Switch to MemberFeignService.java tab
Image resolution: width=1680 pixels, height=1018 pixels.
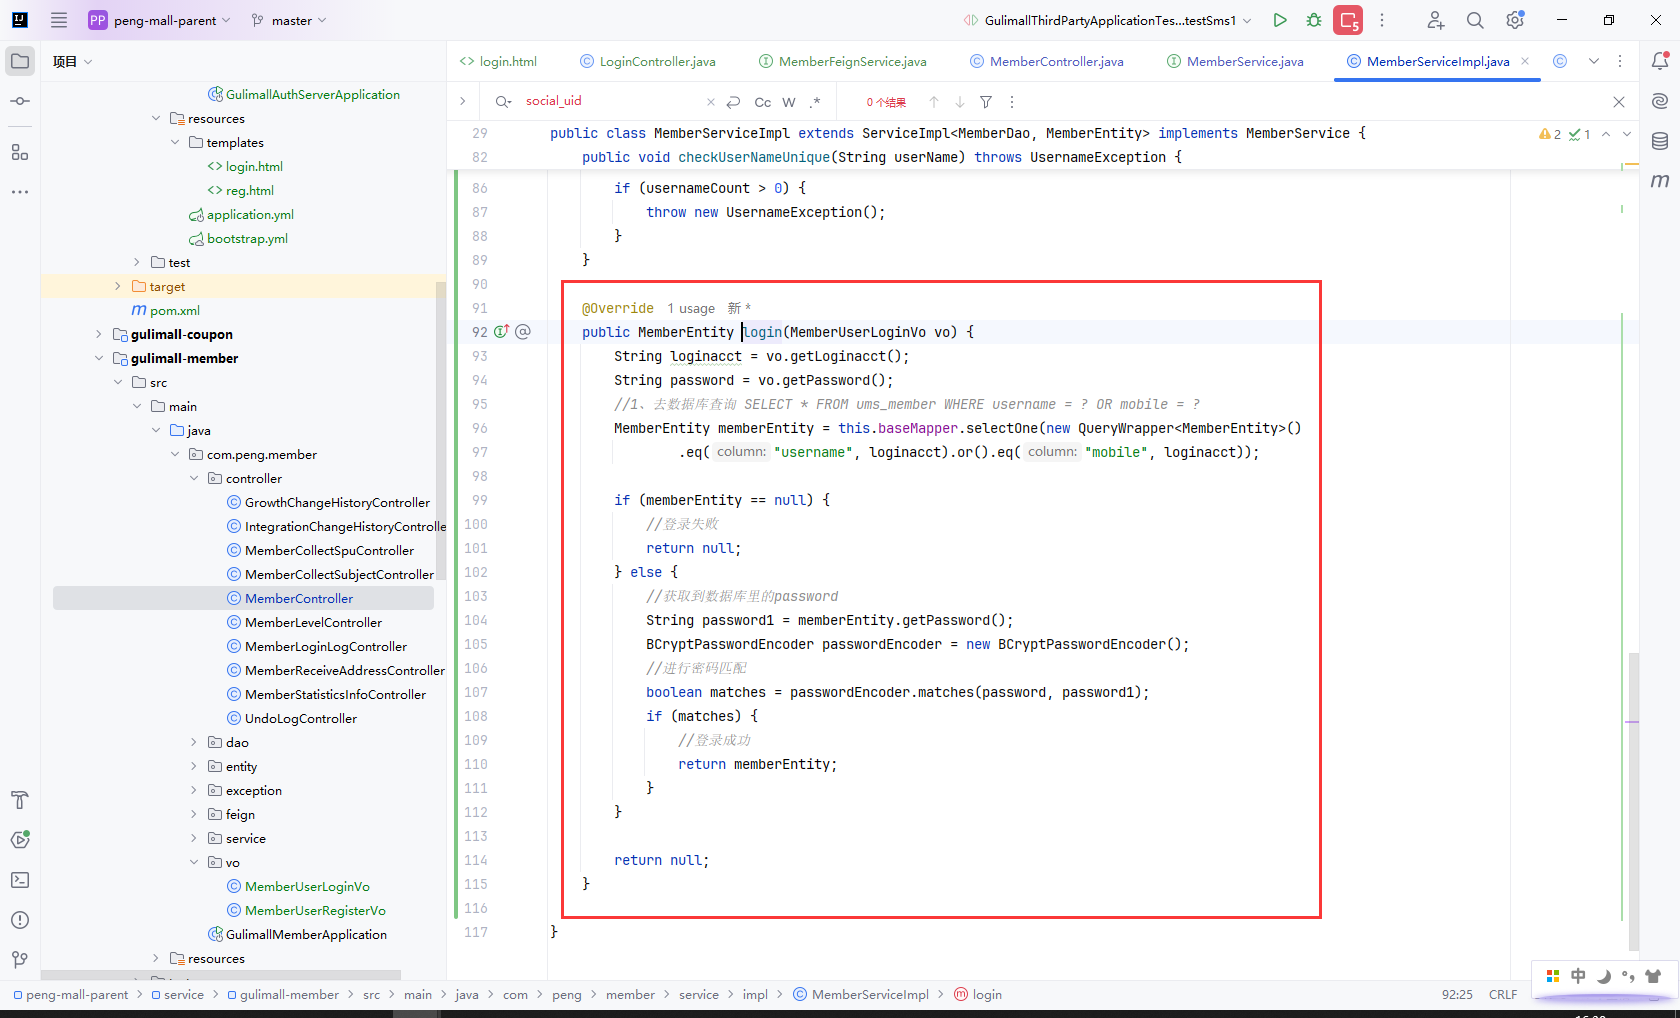tap(843, 61)
